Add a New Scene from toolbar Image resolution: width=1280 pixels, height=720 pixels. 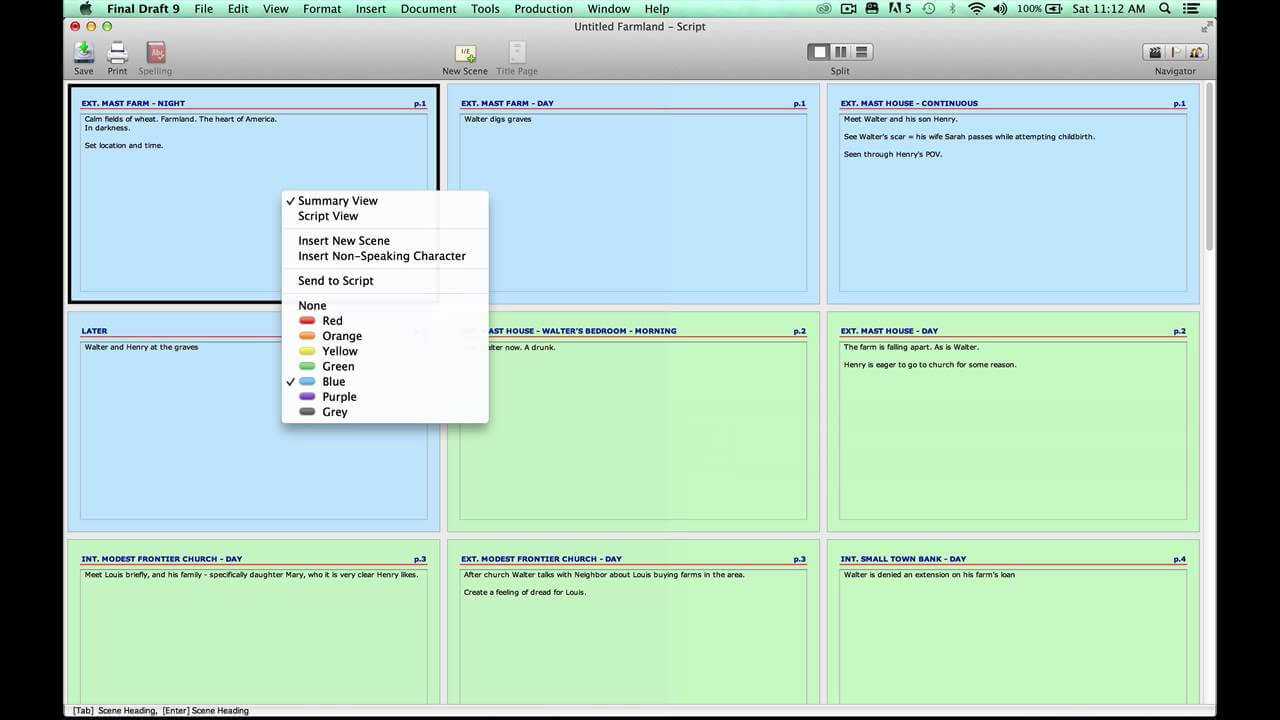[x=465, y=53]
